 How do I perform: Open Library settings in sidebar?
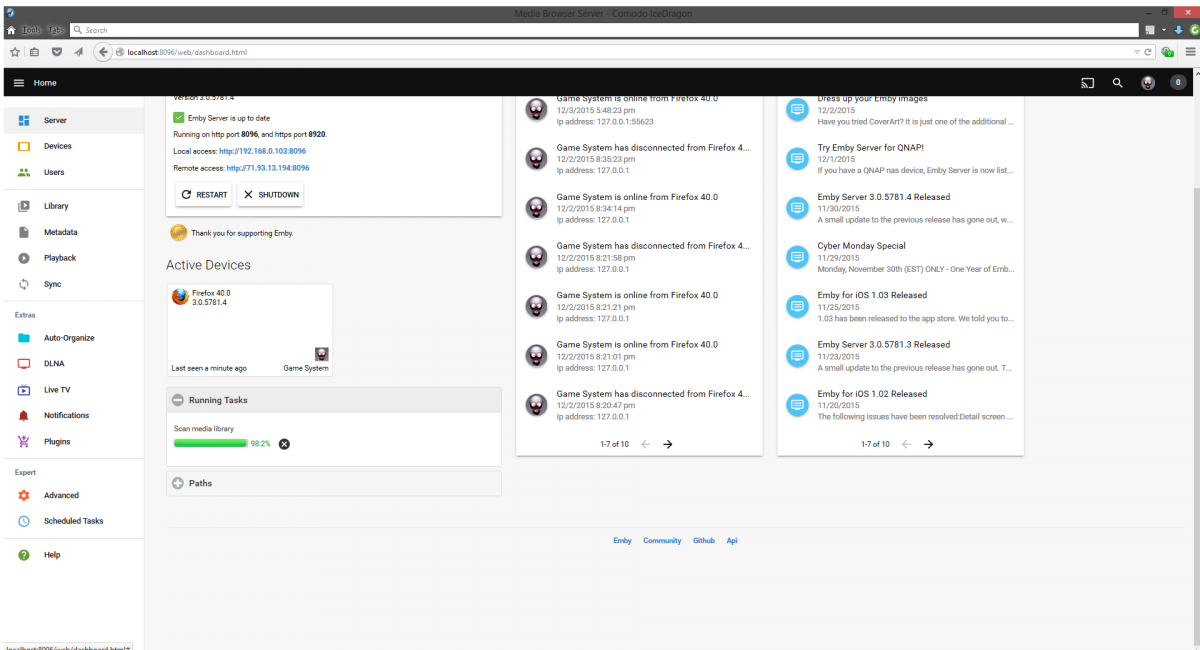coord(72,206)
